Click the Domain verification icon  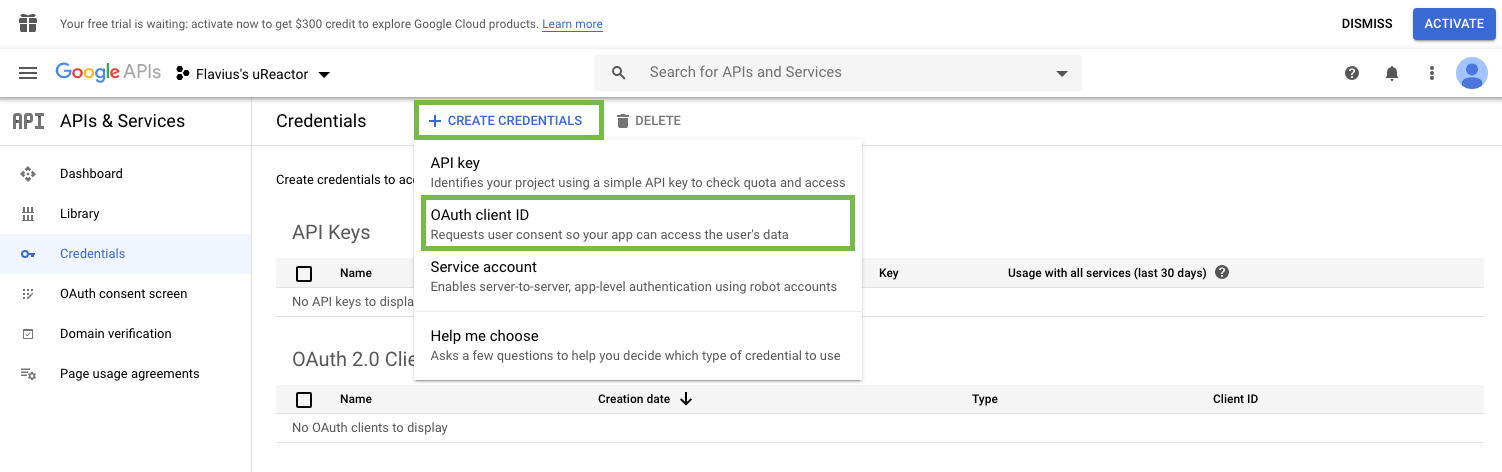tap(28, 334)
